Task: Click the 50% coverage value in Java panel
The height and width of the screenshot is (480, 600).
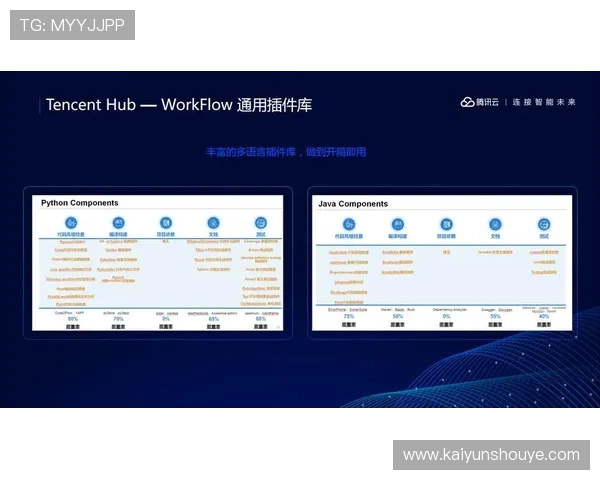Action: [x=398, y=317]
